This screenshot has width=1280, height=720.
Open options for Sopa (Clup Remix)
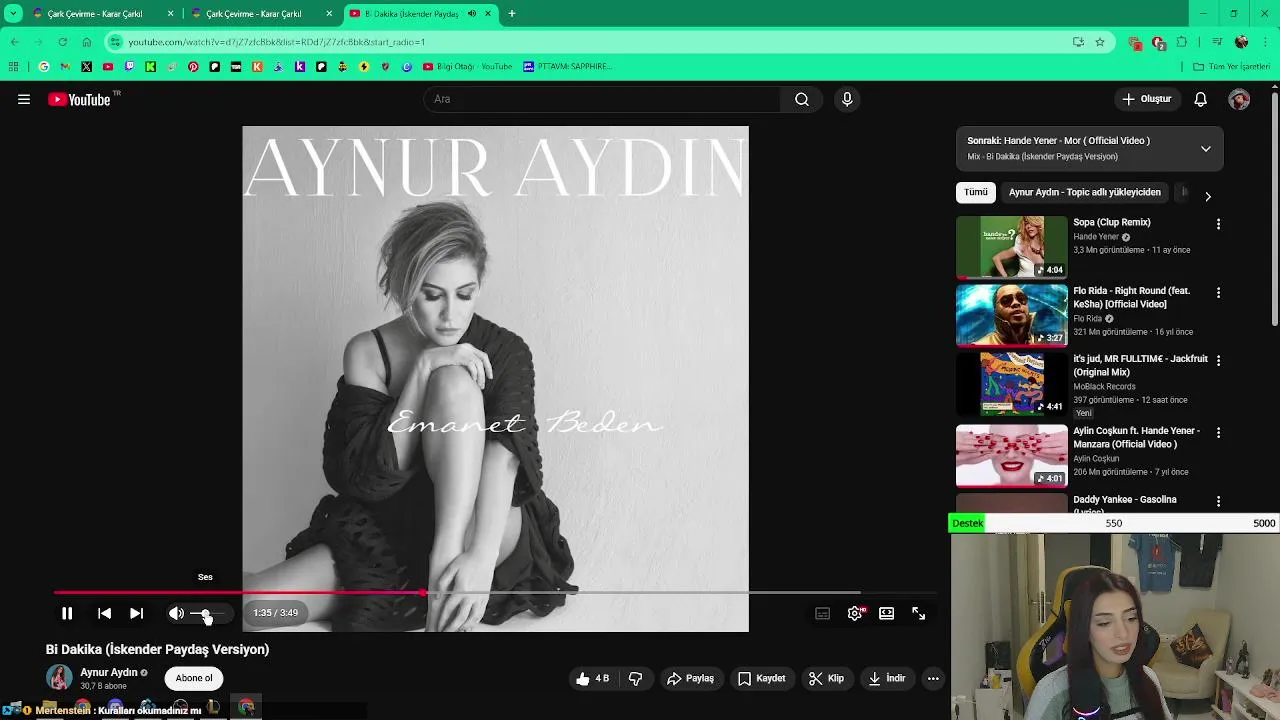(x=1218, y=224)
